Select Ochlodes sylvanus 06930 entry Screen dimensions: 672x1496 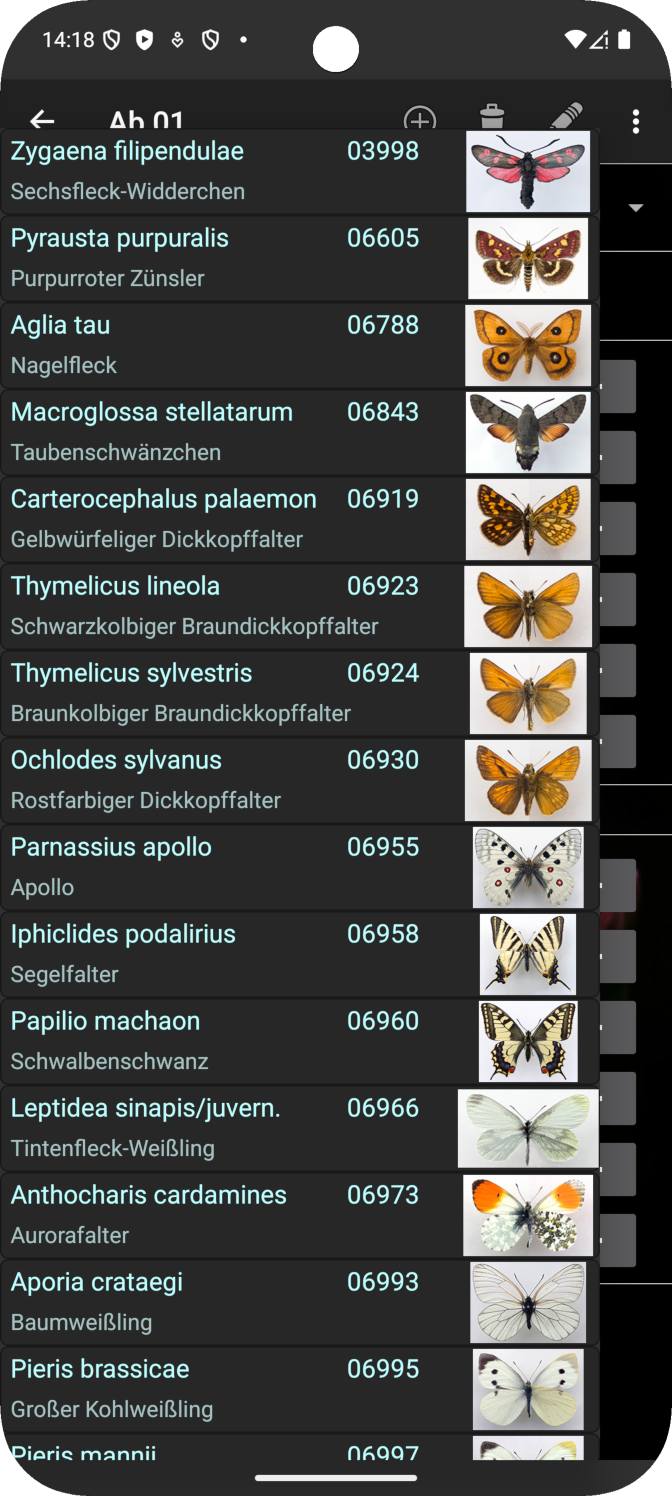click(299, 780)
